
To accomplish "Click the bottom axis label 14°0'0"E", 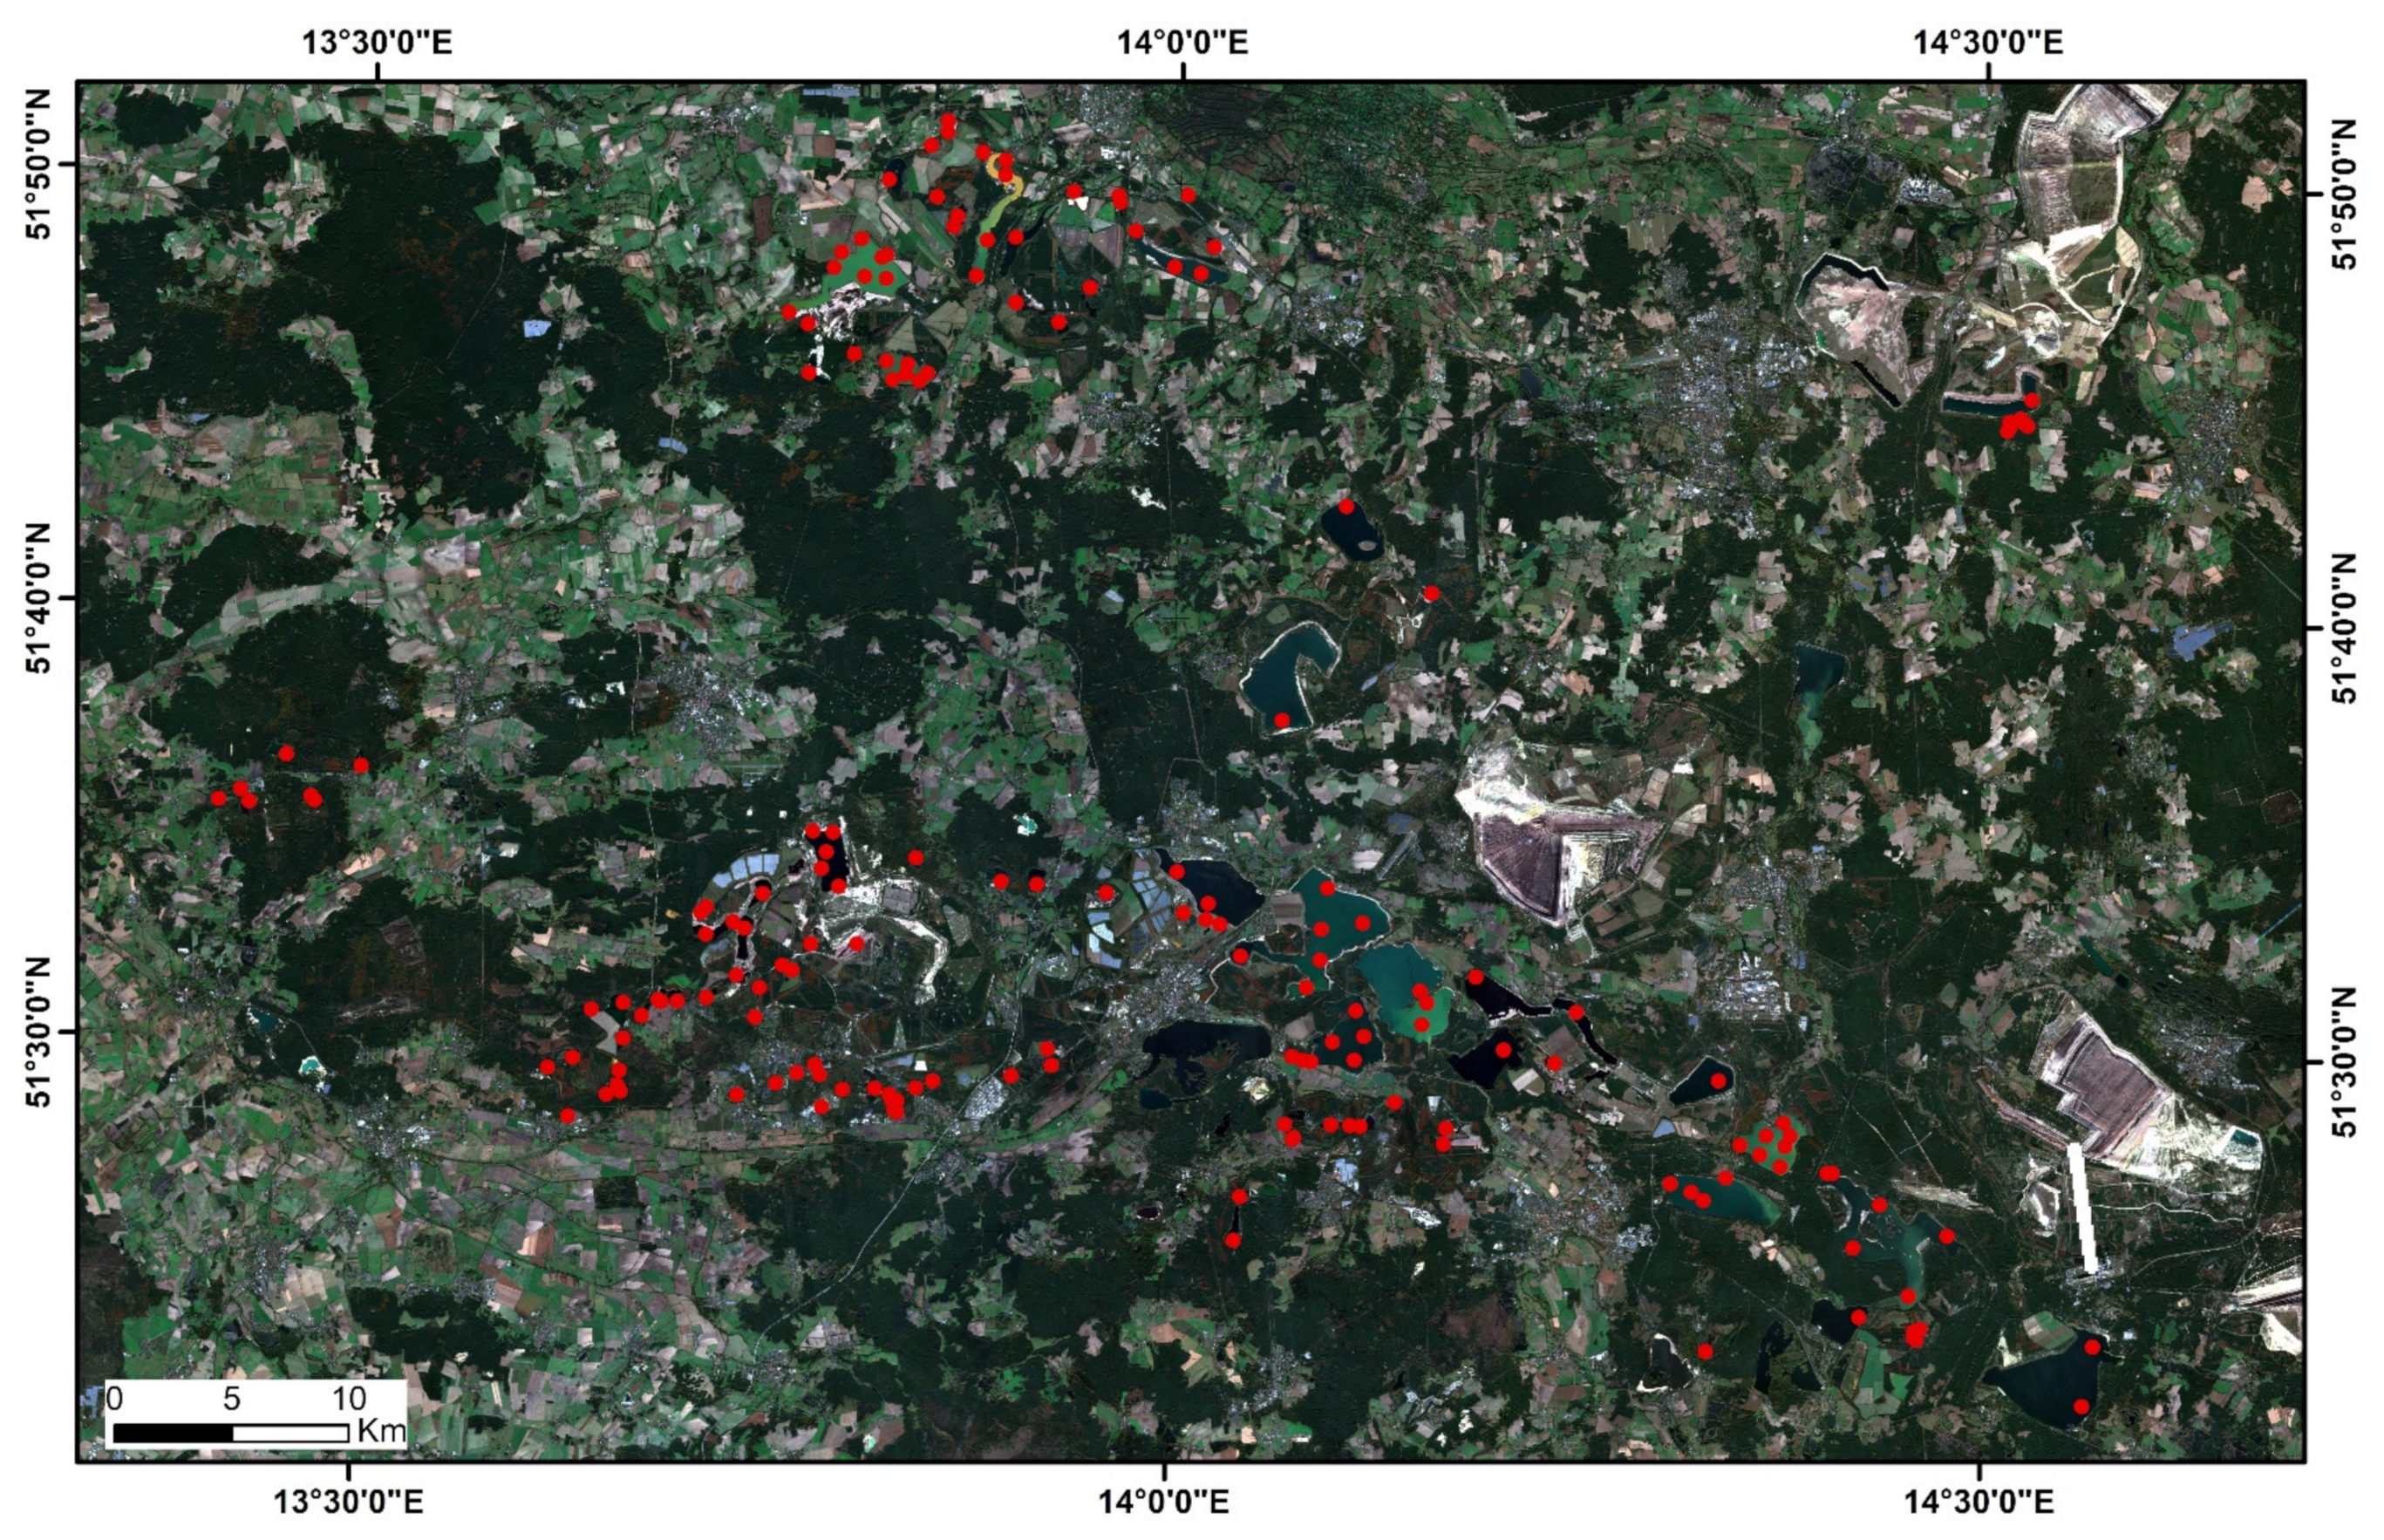I will tap(1163, 1501).
